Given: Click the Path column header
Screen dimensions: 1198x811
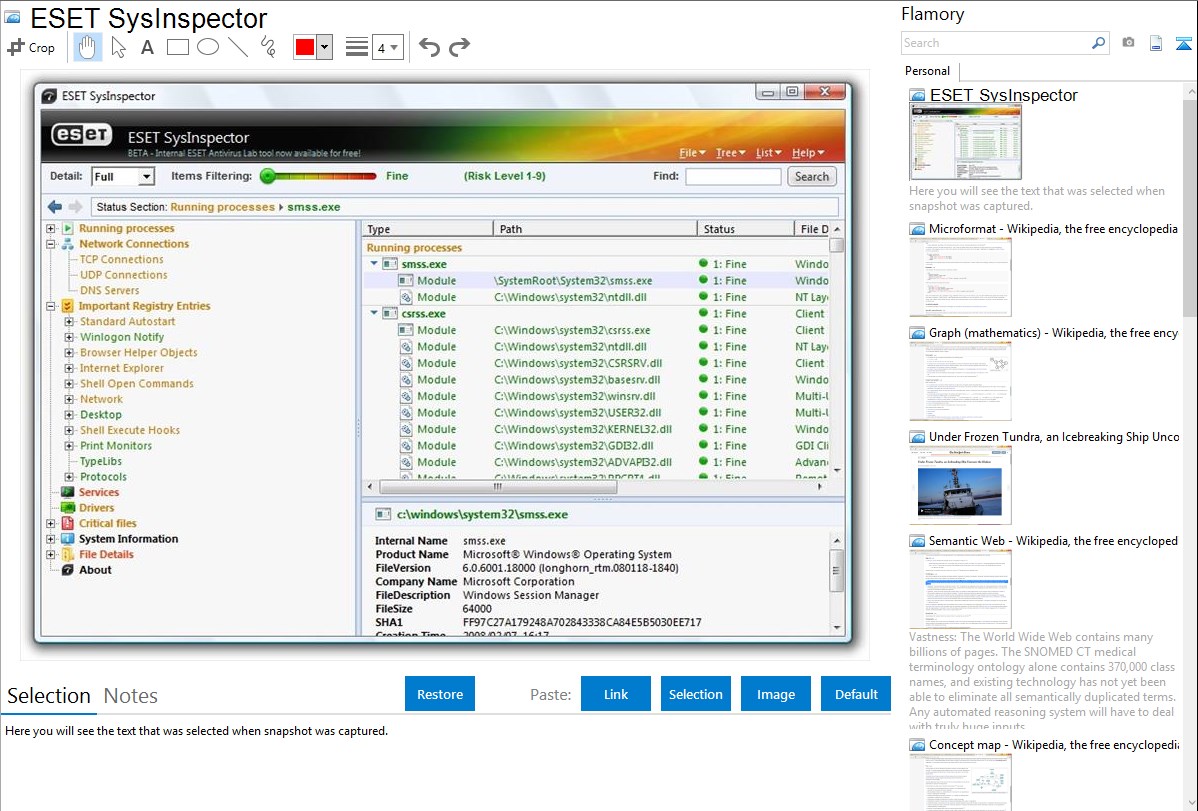Looking at the screenshot, I should point(595,229).
